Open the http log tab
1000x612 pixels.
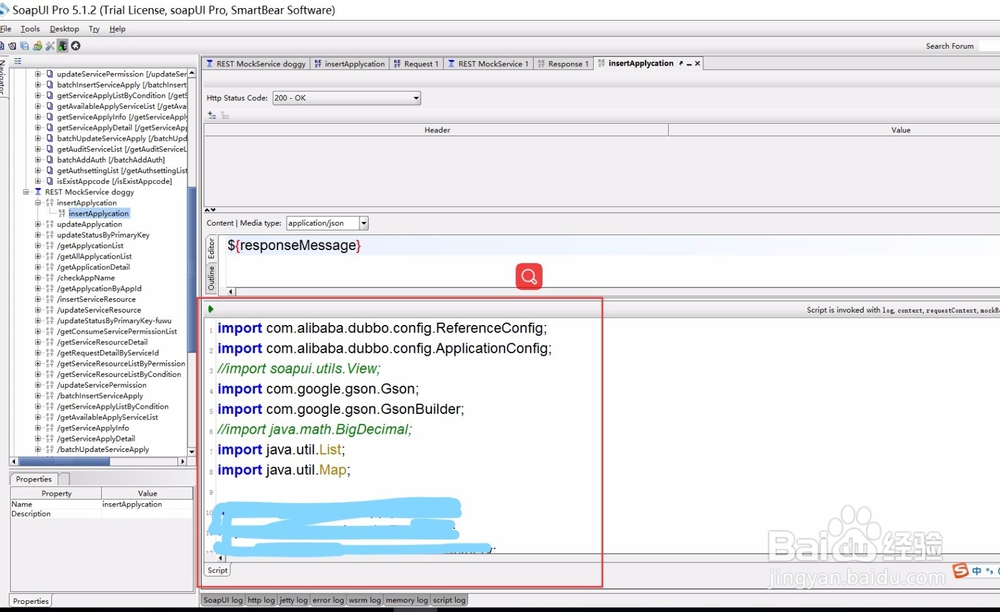(x=261, y=600)
